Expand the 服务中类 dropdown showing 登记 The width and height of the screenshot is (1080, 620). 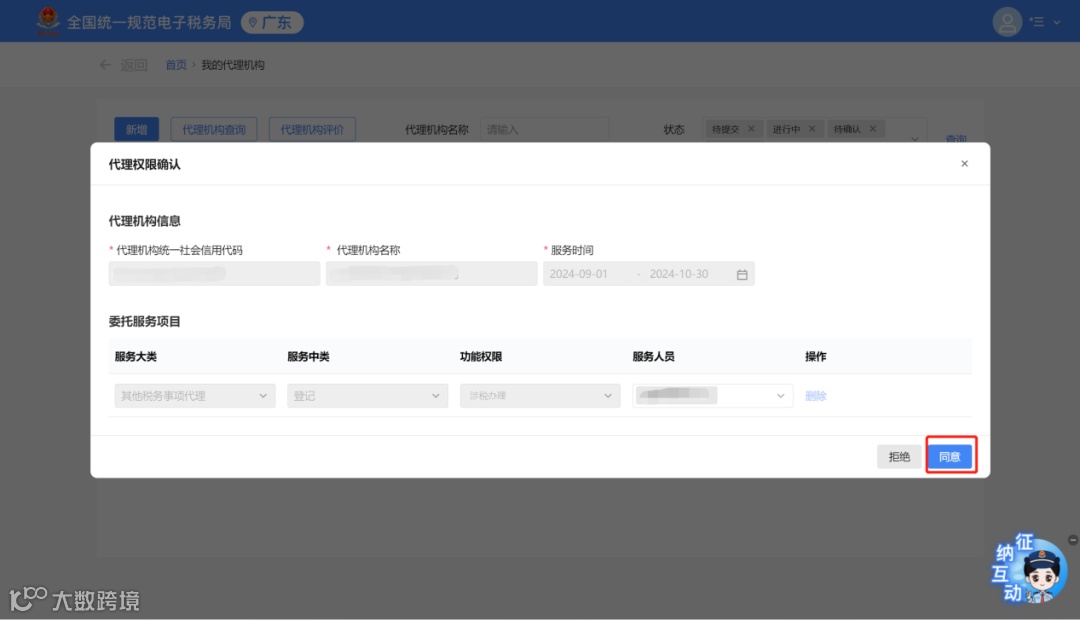click(367, 395)
